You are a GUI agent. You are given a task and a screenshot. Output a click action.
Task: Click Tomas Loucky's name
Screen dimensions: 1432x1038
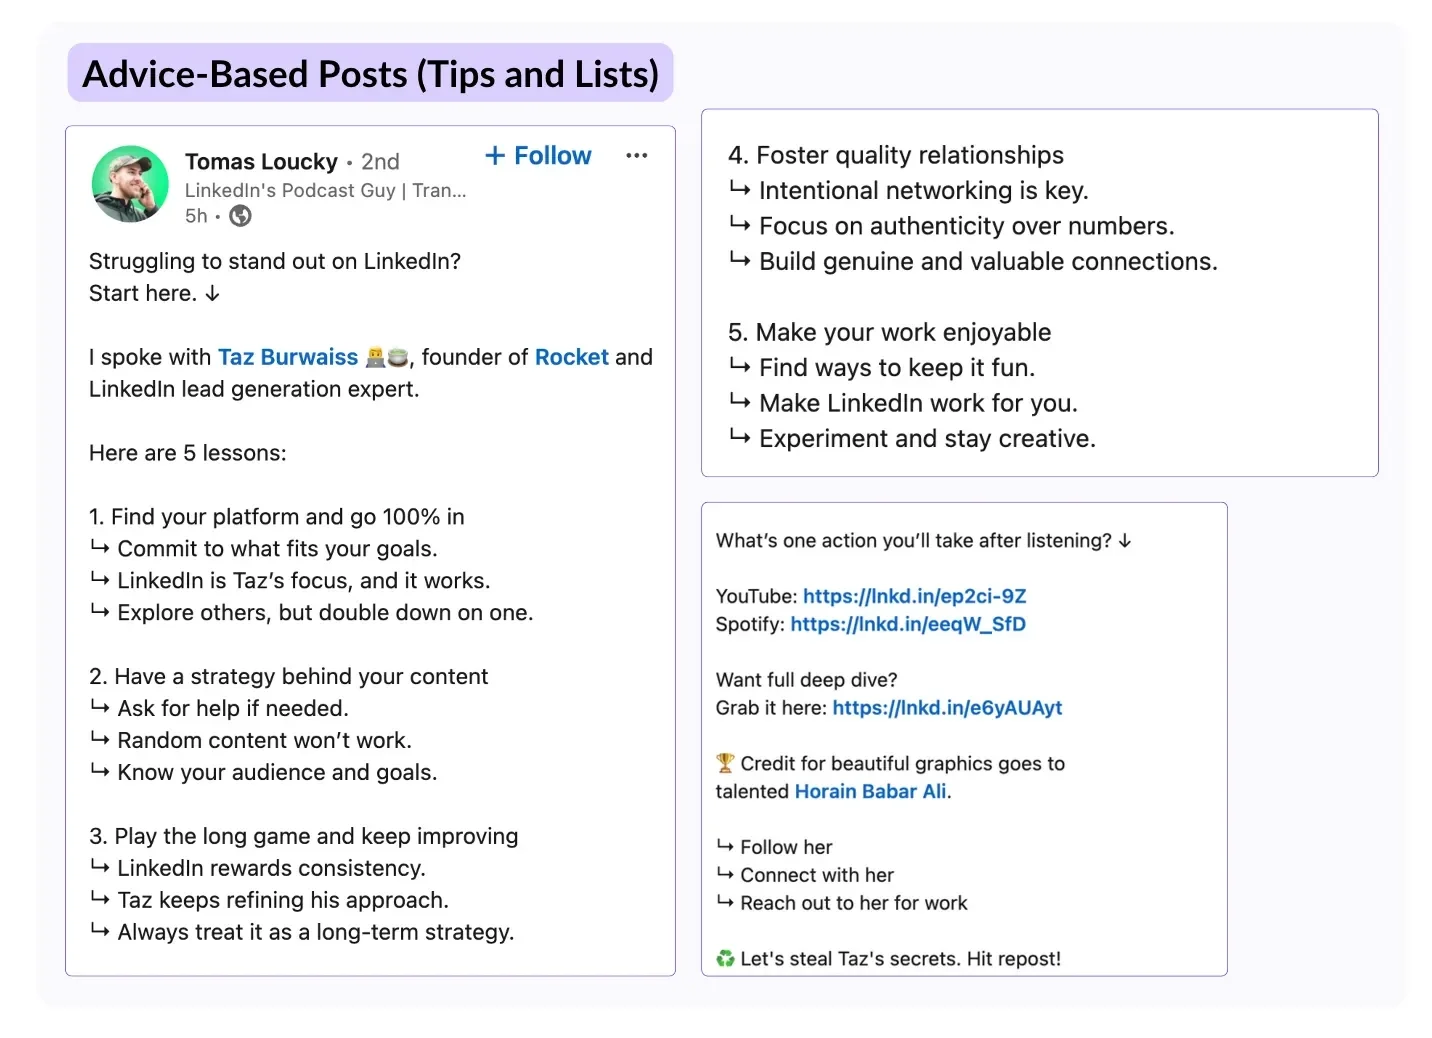pos(261,161)
